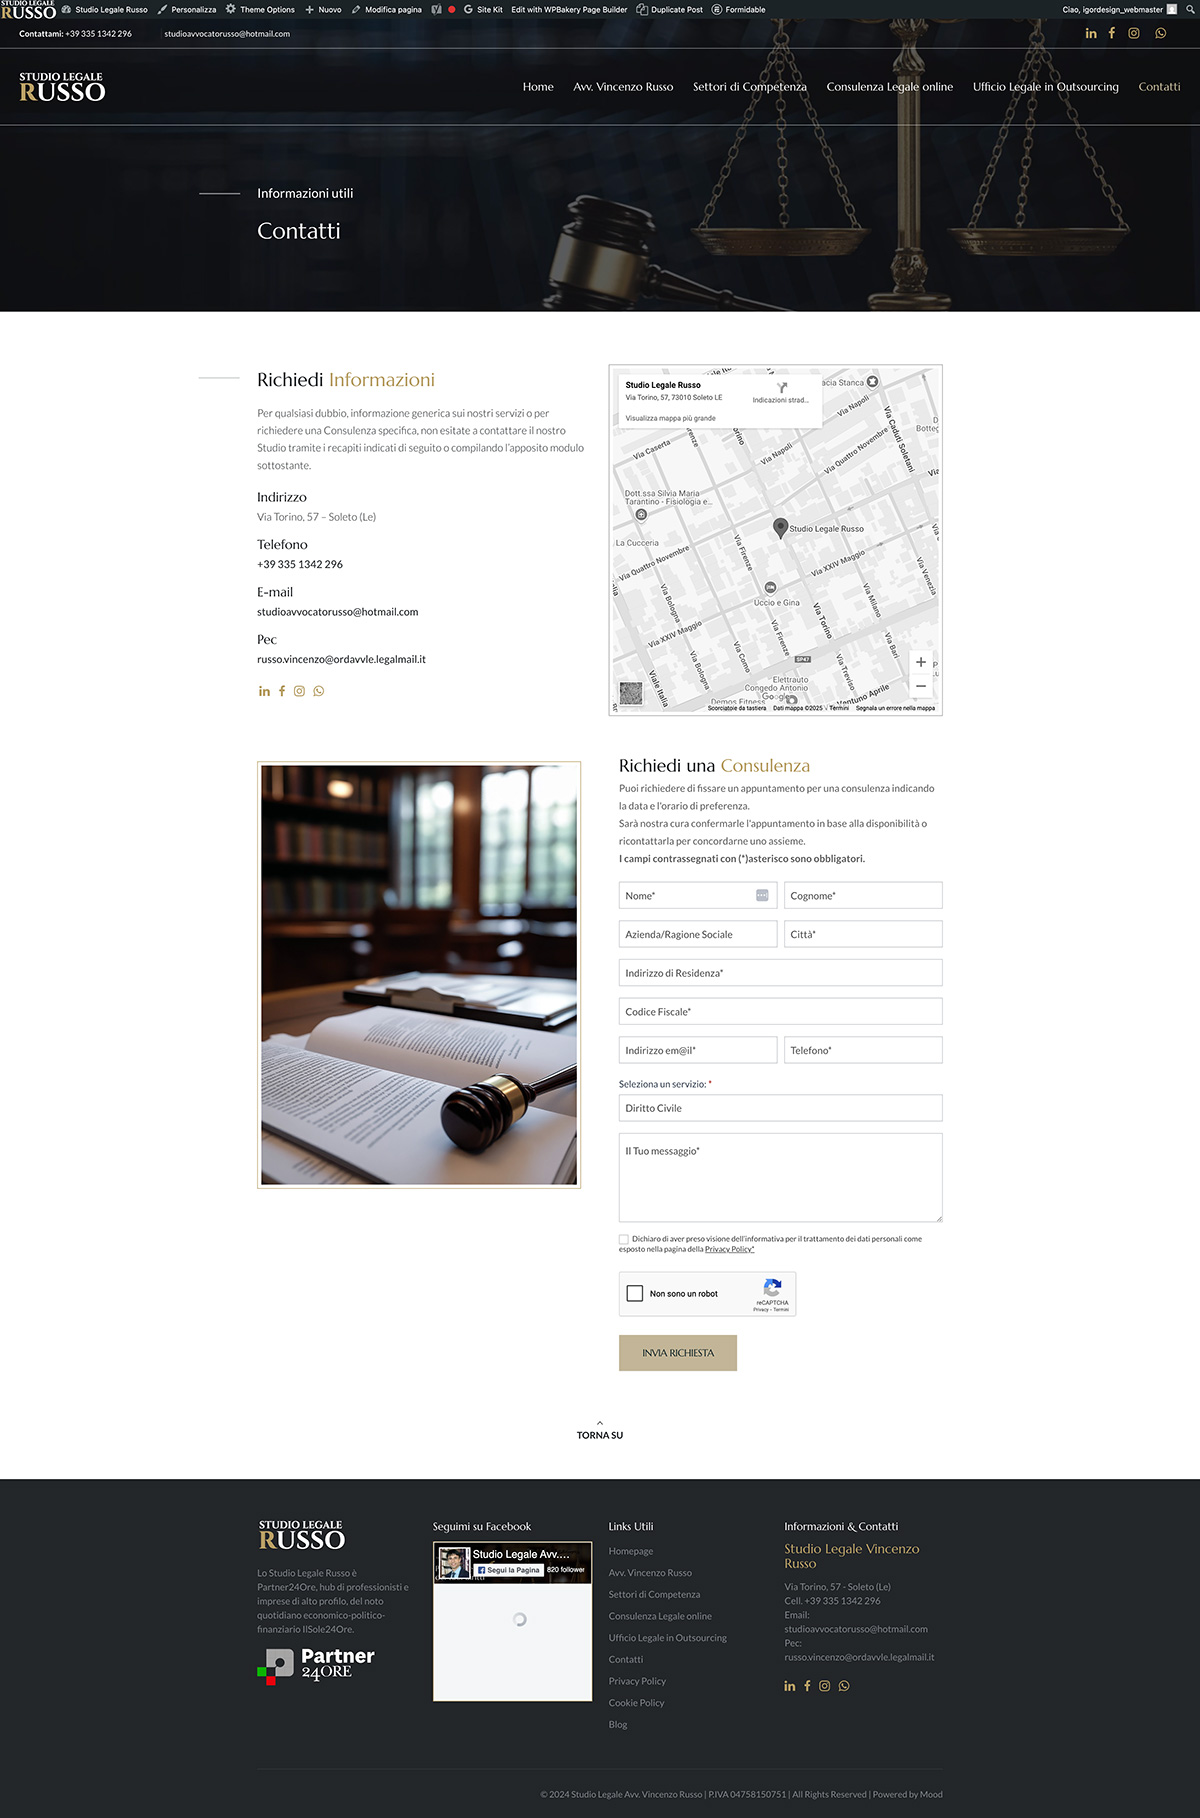Click the map directions arrow icon
This screenshot has height=1818, width=1200.
click(x=781, y=388)
